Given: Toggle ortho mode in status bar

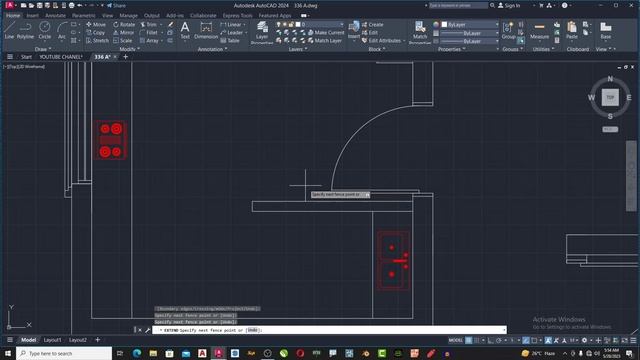Looking at the screenshot, I should pyautogui.click(x=490, y=340).
